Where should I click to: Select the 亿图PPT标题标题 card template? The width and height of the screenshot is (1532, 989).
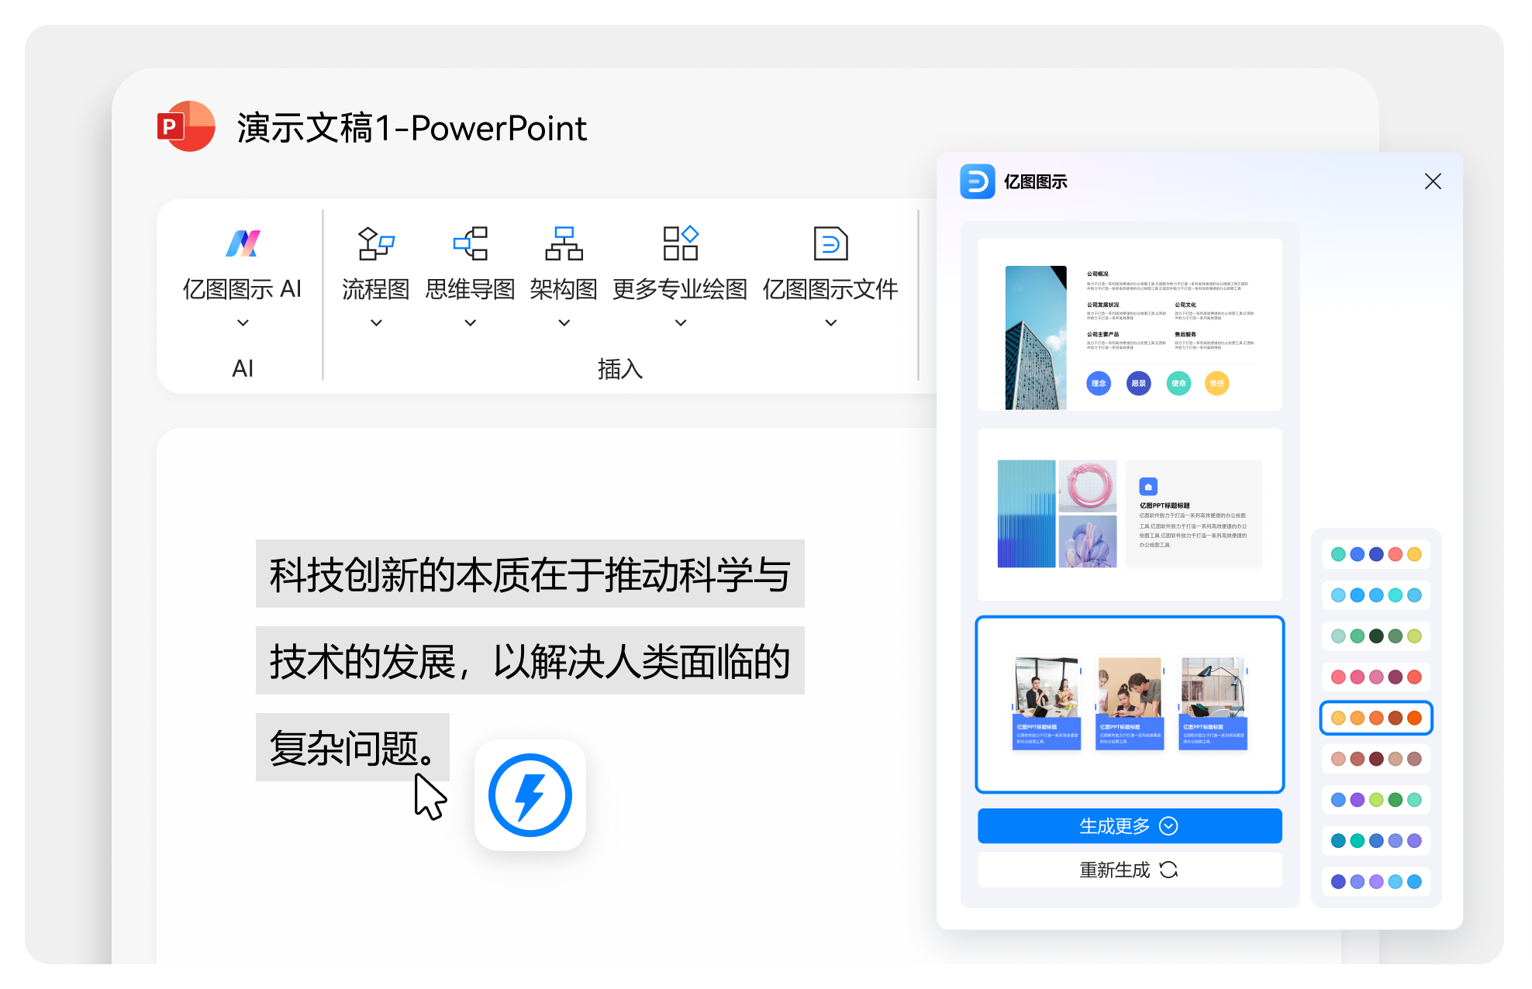[x=1129, y=512]
